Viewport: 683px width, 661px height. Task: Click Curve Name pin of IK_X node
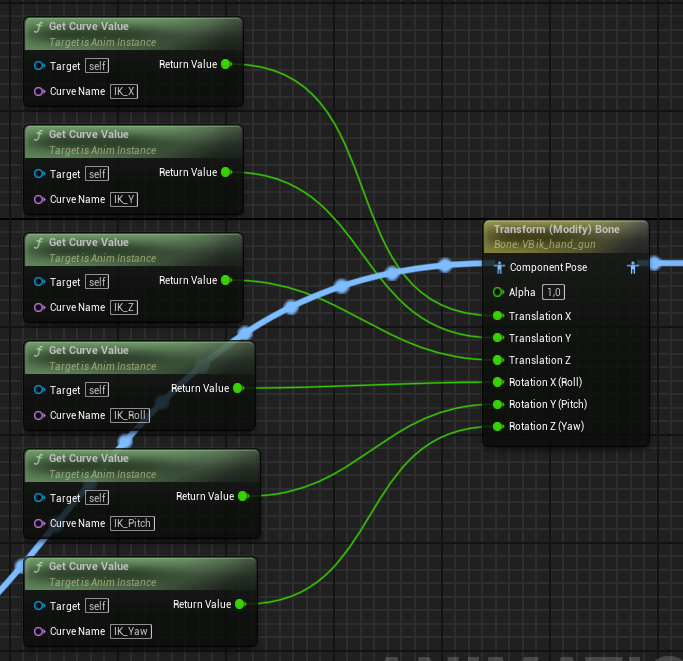click(39, 92)
